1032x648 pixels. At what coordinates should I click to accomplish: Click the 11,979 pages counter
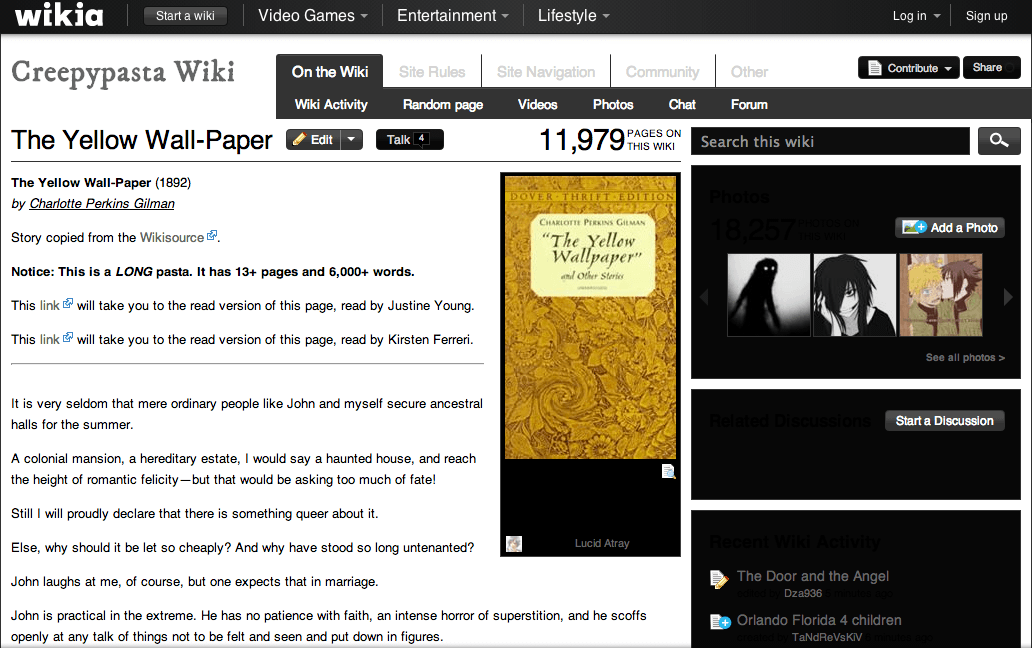coord(610,139)
